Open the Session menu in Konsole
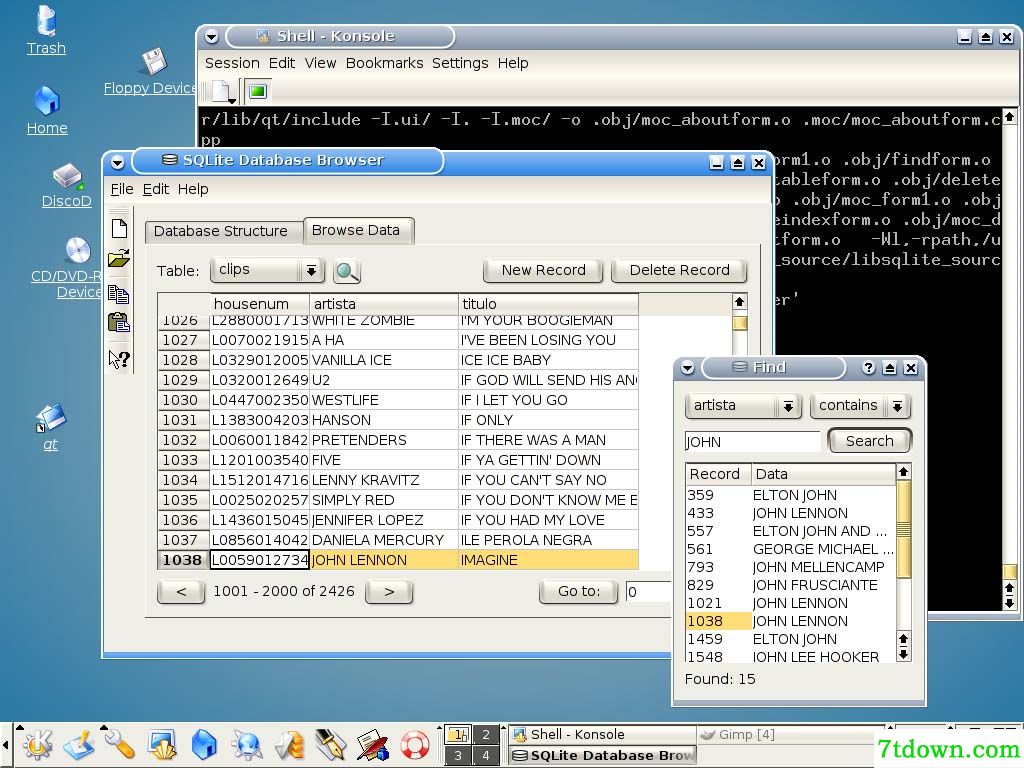Viewport: 1024px width, 768px height. click(232, 63)
